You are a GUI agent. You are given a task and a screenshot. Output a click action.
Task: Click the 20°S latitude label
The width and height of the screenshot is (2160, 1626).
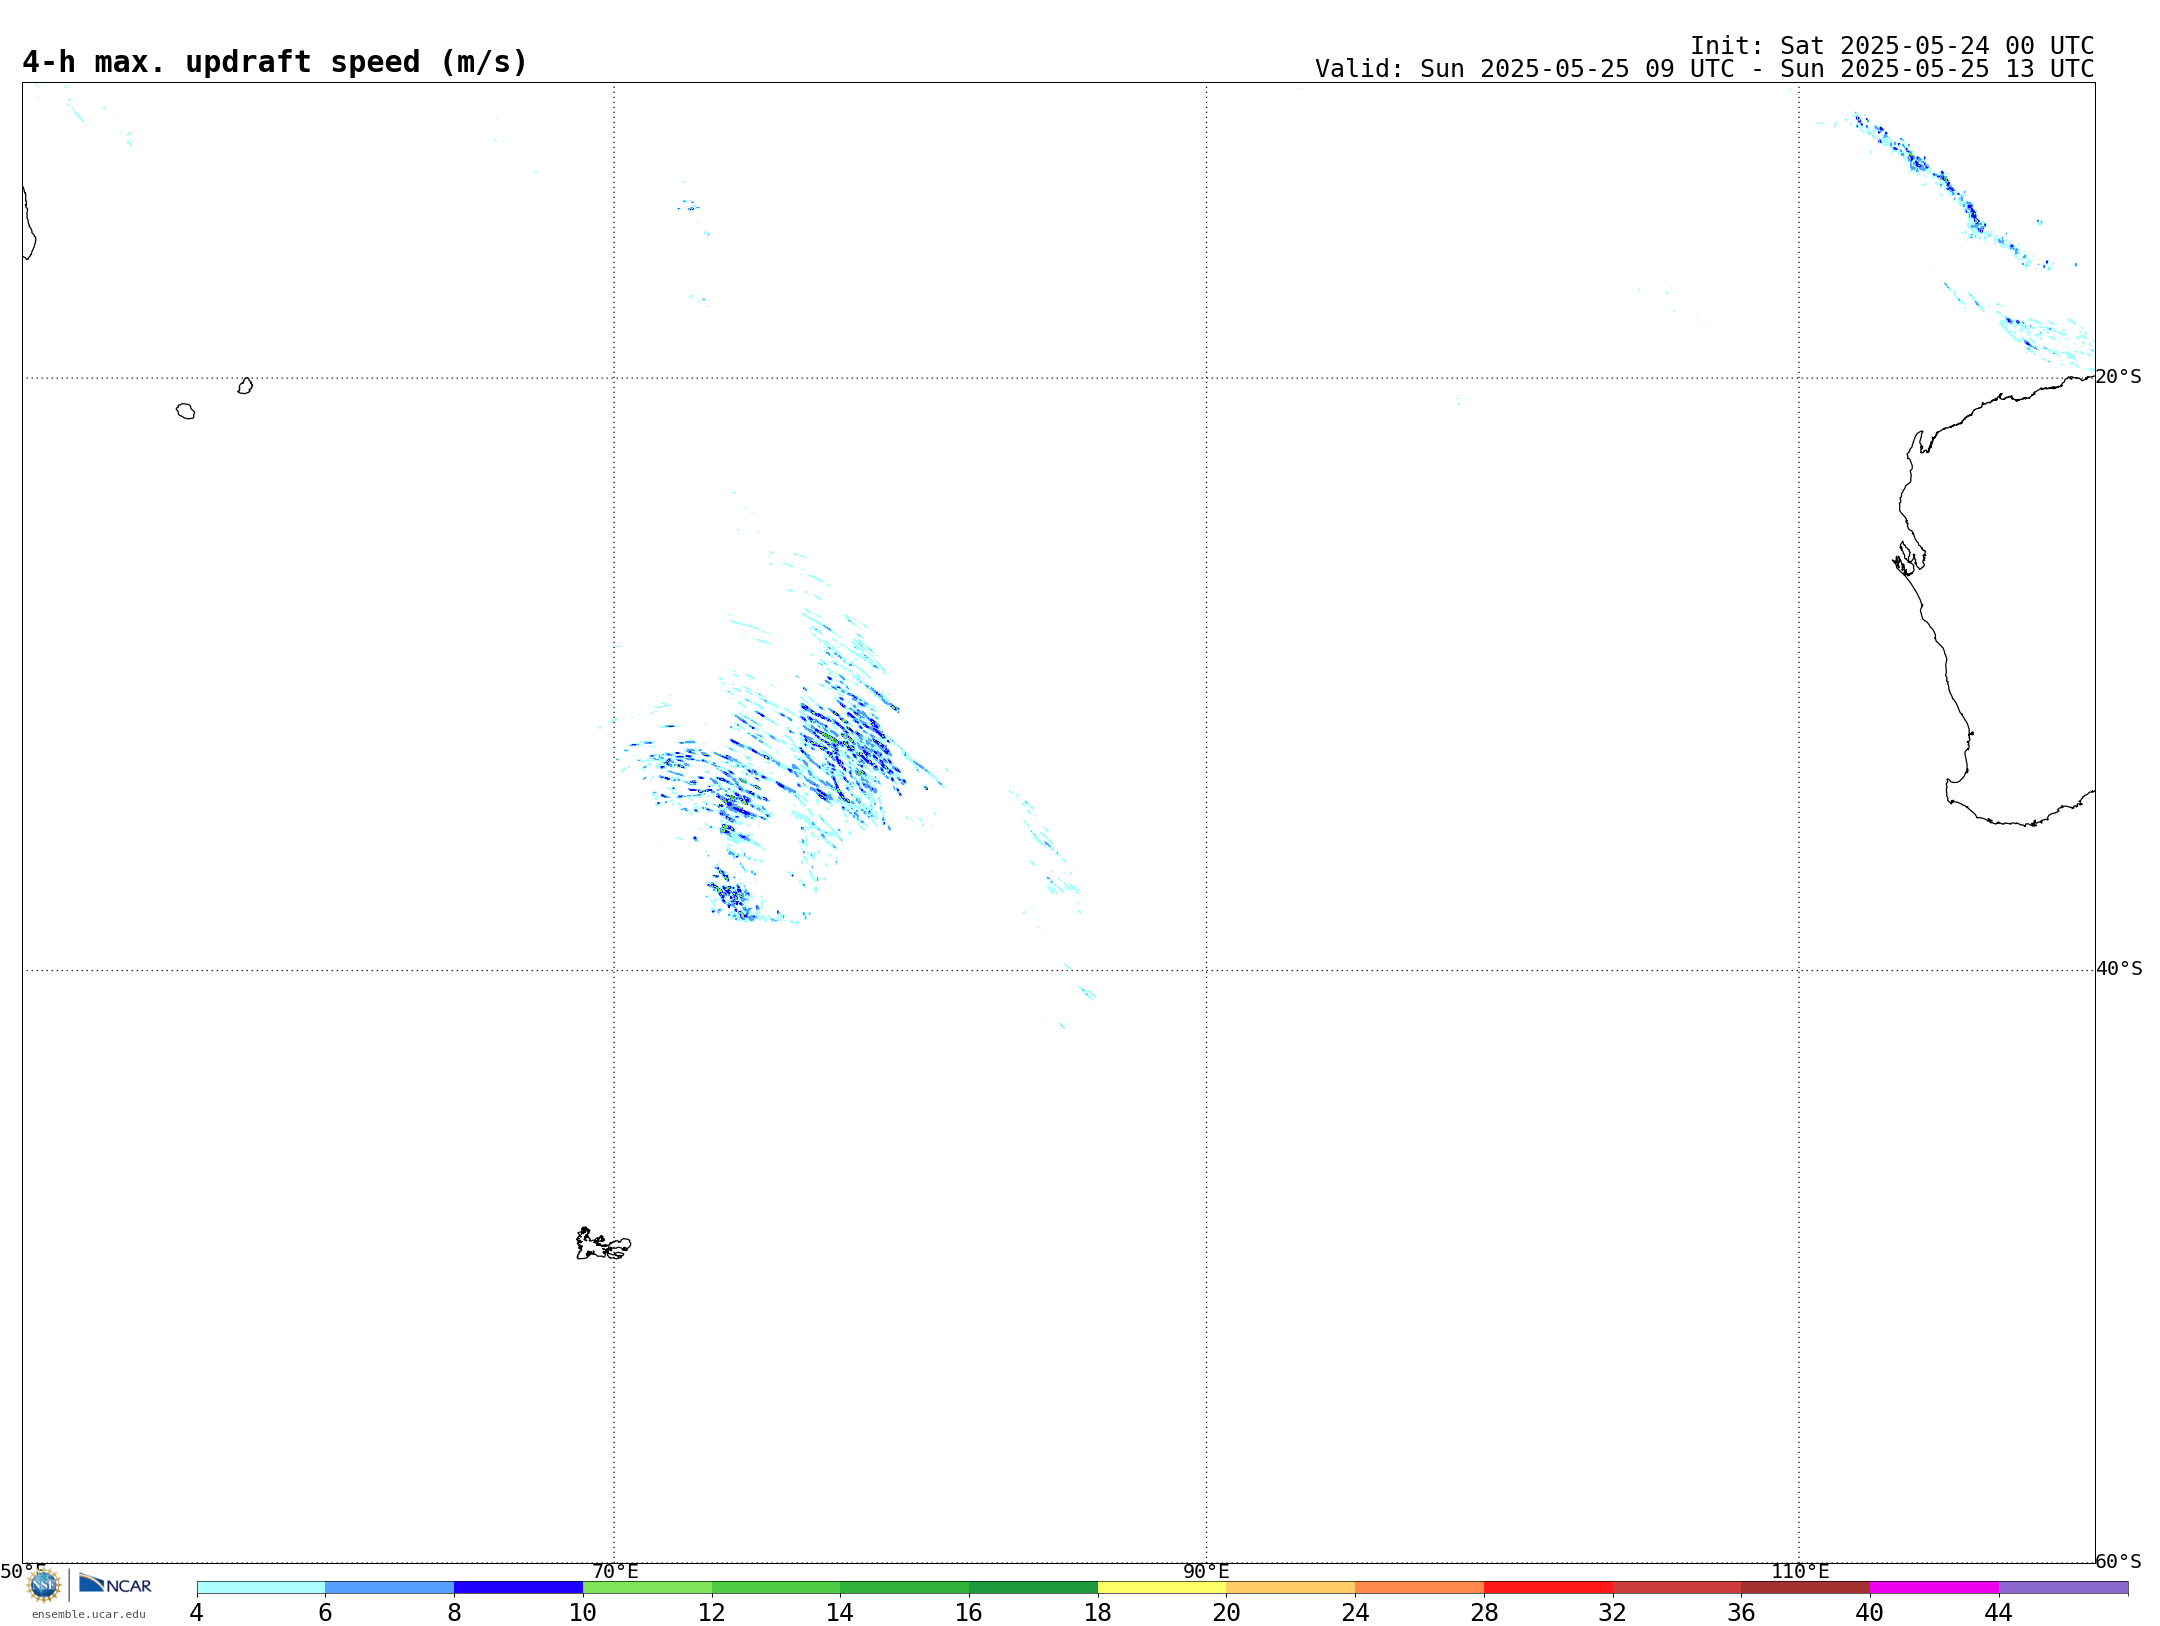click(x=2118, y=376)
